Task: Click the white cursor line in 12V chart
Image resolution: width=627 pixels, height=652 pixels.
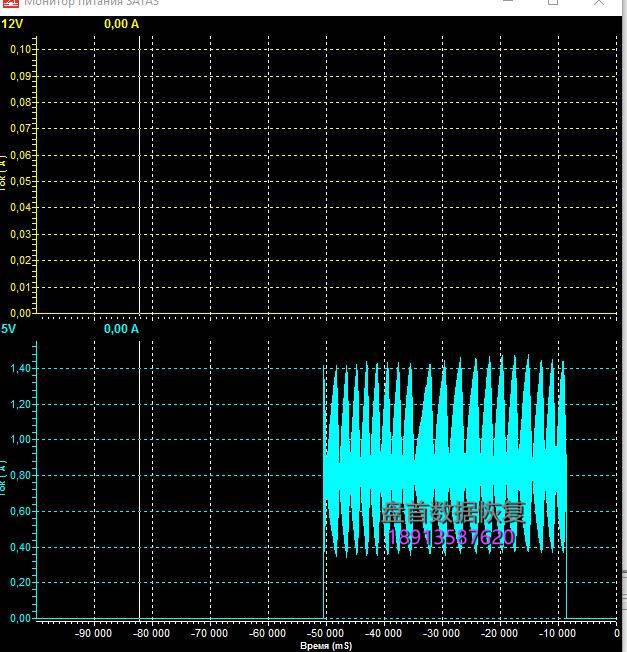Action: 139,175
